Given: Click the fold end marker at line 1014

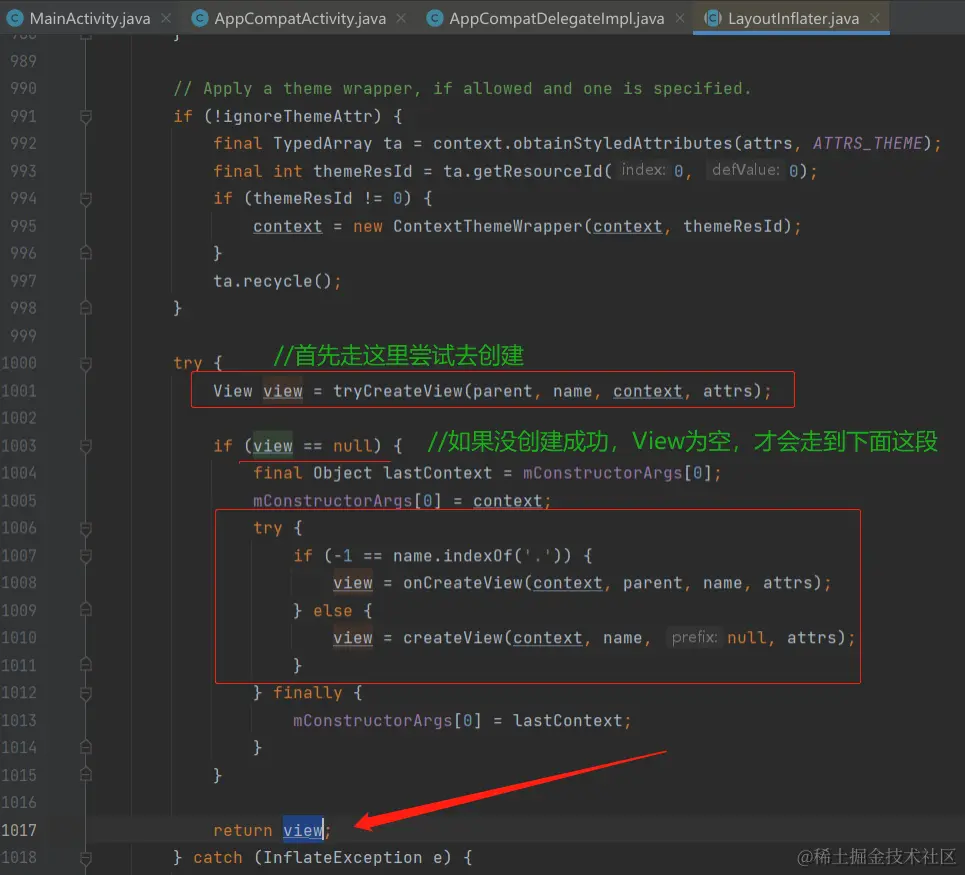Looking at the screenshot, I should pos(86,747).
